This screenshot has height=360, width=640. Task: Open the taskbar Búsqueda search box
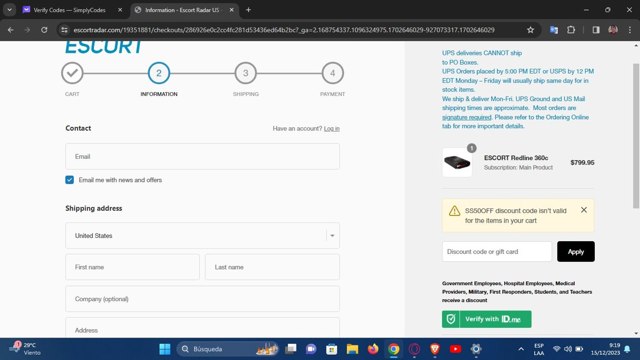point(228,349)
